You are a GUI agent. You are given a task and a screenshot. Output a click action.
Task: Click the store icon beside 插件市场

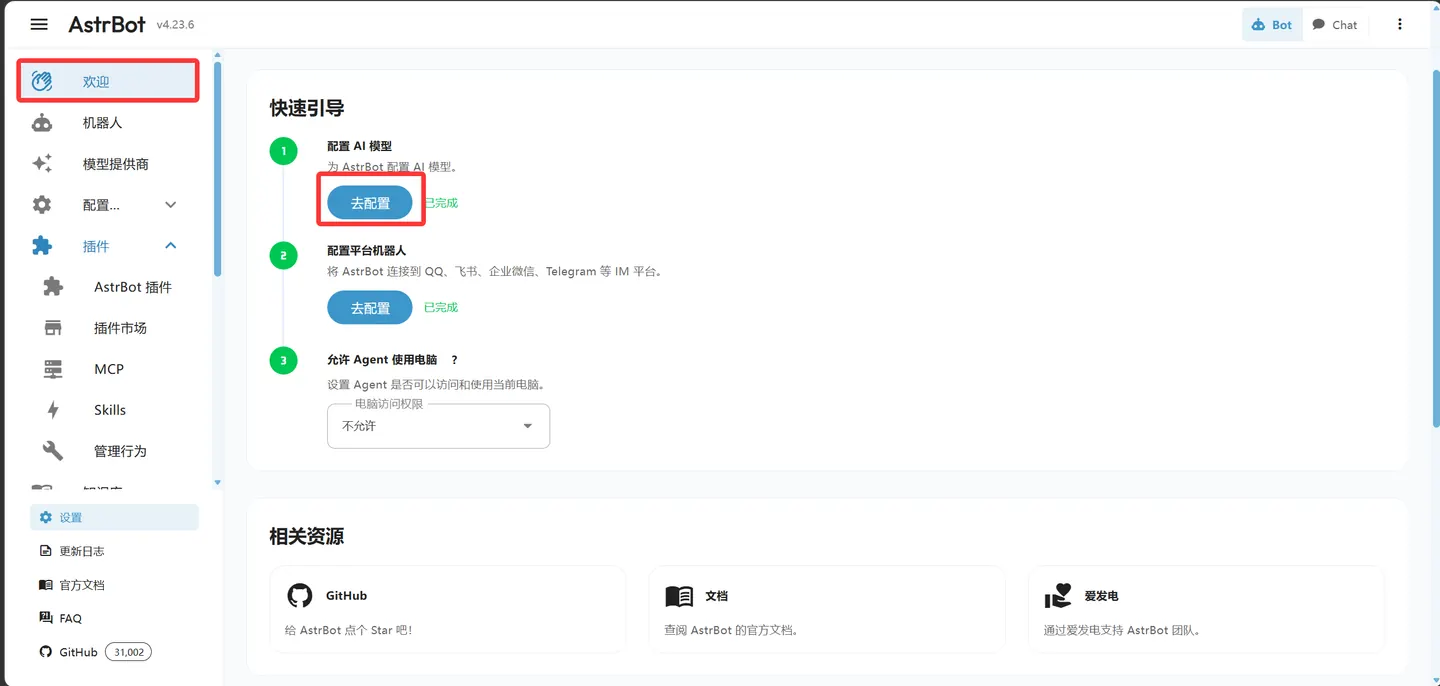coord(53,328)
